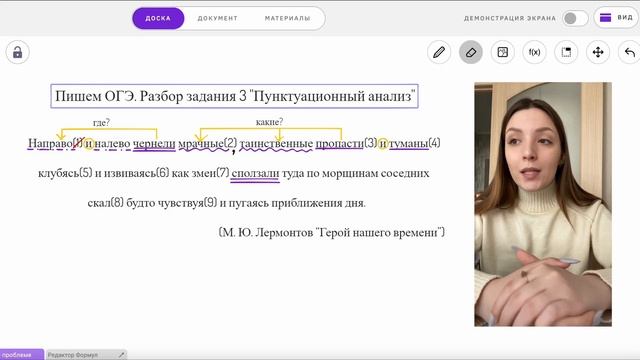Select the move arrows tool
Screen dimensions: 640x360
point(598,52)
